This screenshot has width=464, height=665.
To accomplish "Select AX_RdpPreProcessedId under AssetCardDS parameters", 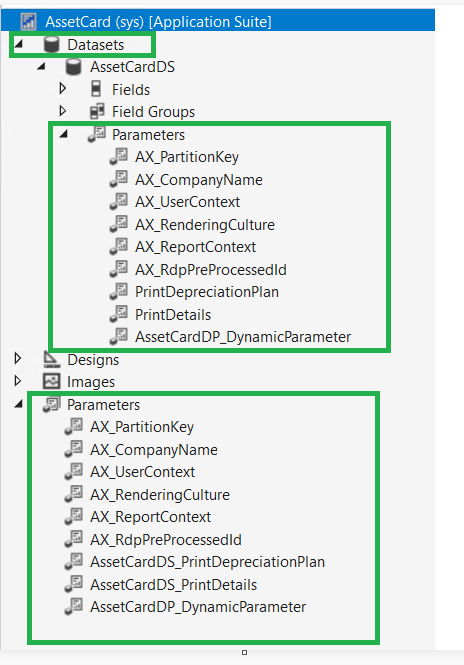I will (210, 270).
